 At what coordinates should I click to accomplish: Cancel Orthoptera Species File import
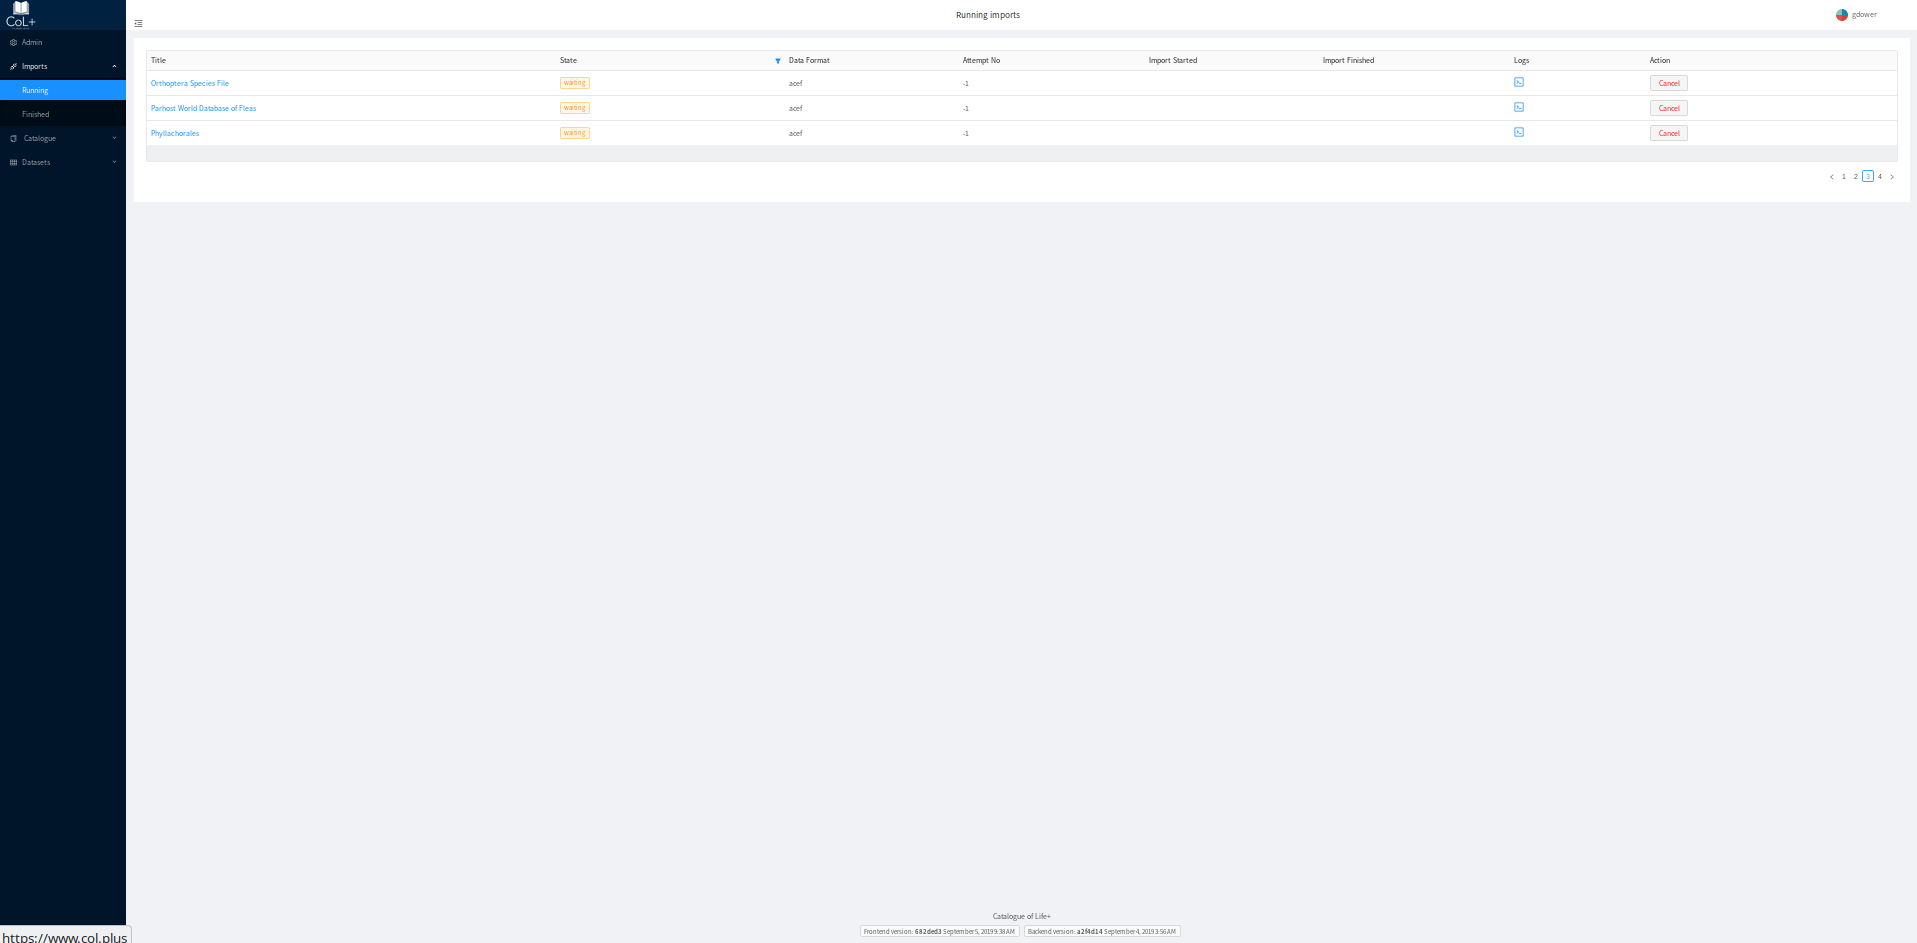(1668, 83)
